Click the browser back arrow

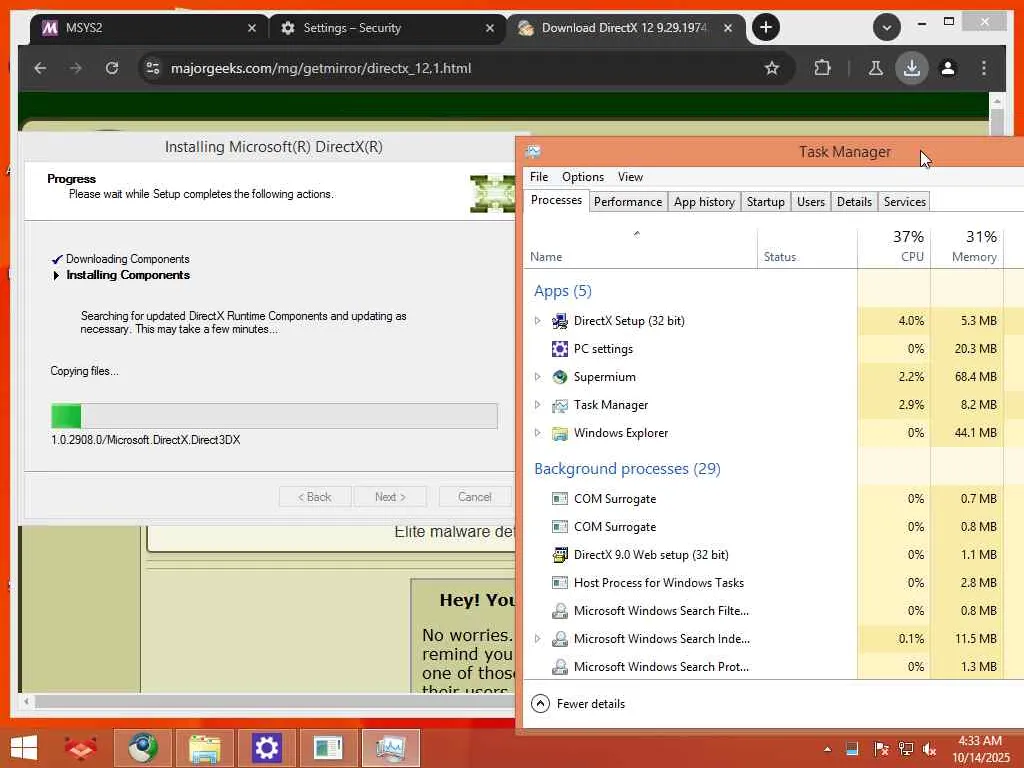click(x=40, y=68)
